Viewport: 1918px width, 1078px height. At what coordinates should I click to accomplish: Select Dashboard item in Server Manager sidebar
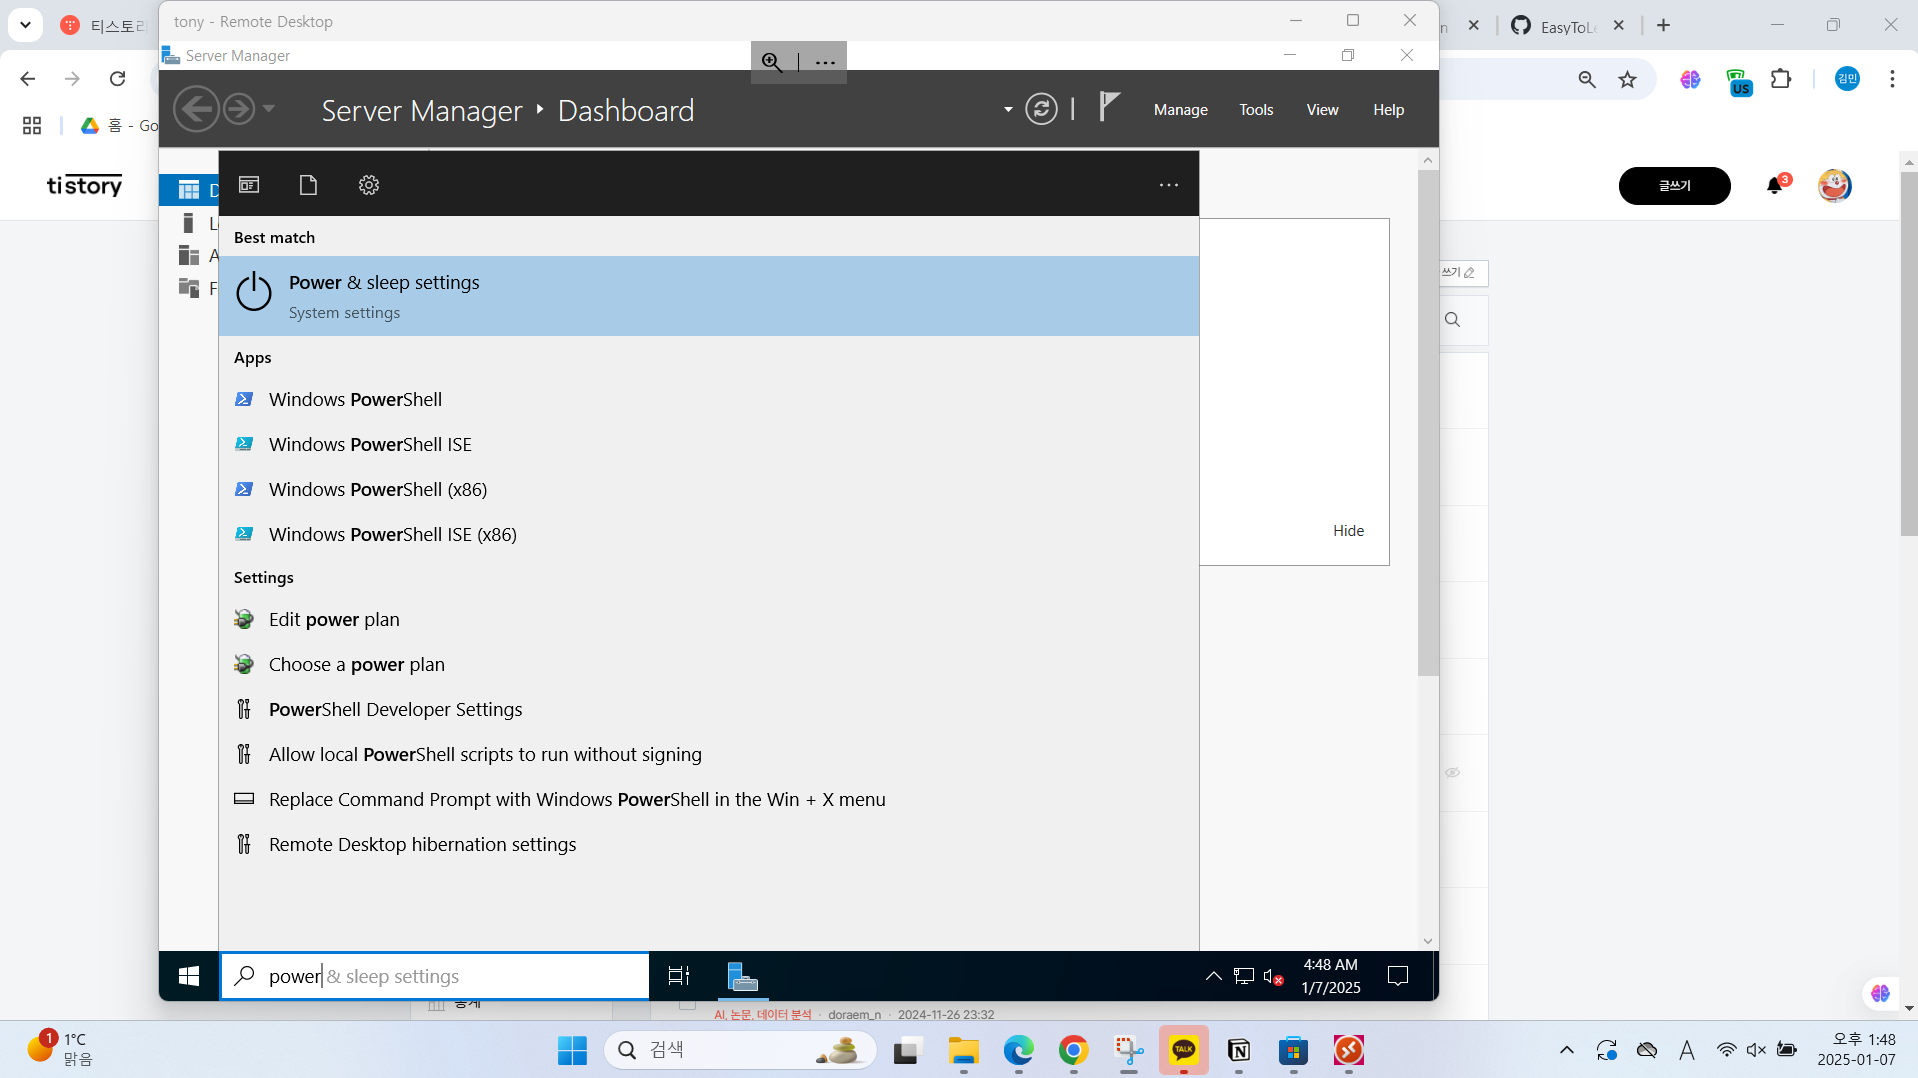pos(190,190)
